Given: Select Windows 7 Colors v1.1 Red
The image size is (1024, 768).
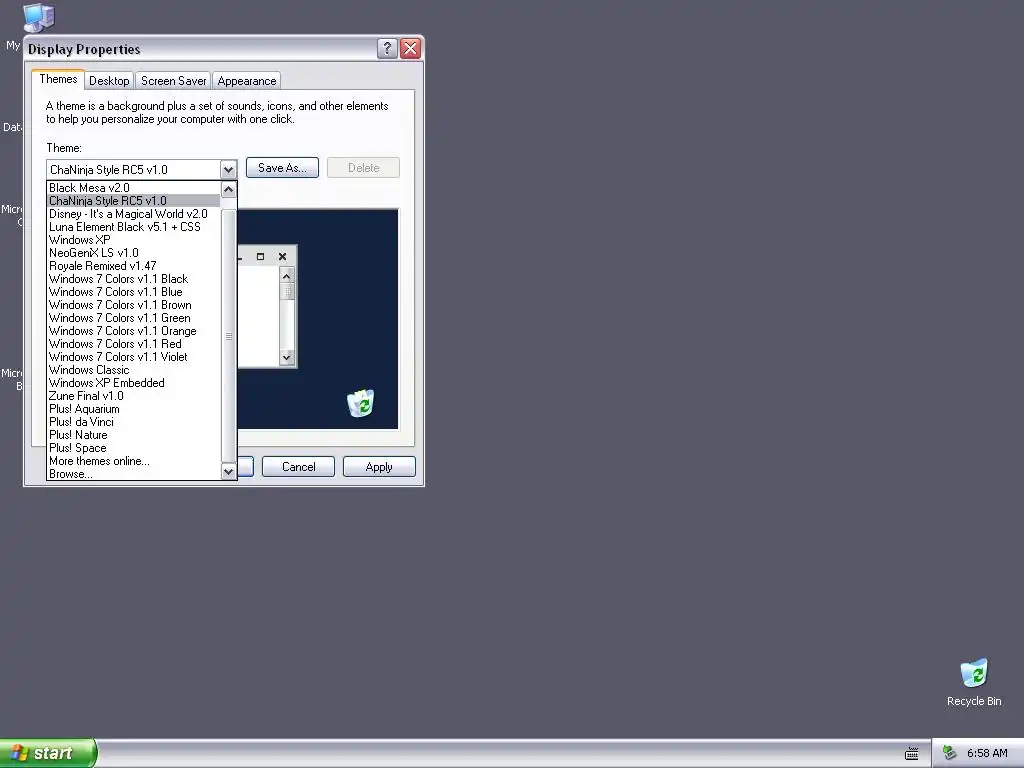Looking at the screenshot, I should point(135,344).
